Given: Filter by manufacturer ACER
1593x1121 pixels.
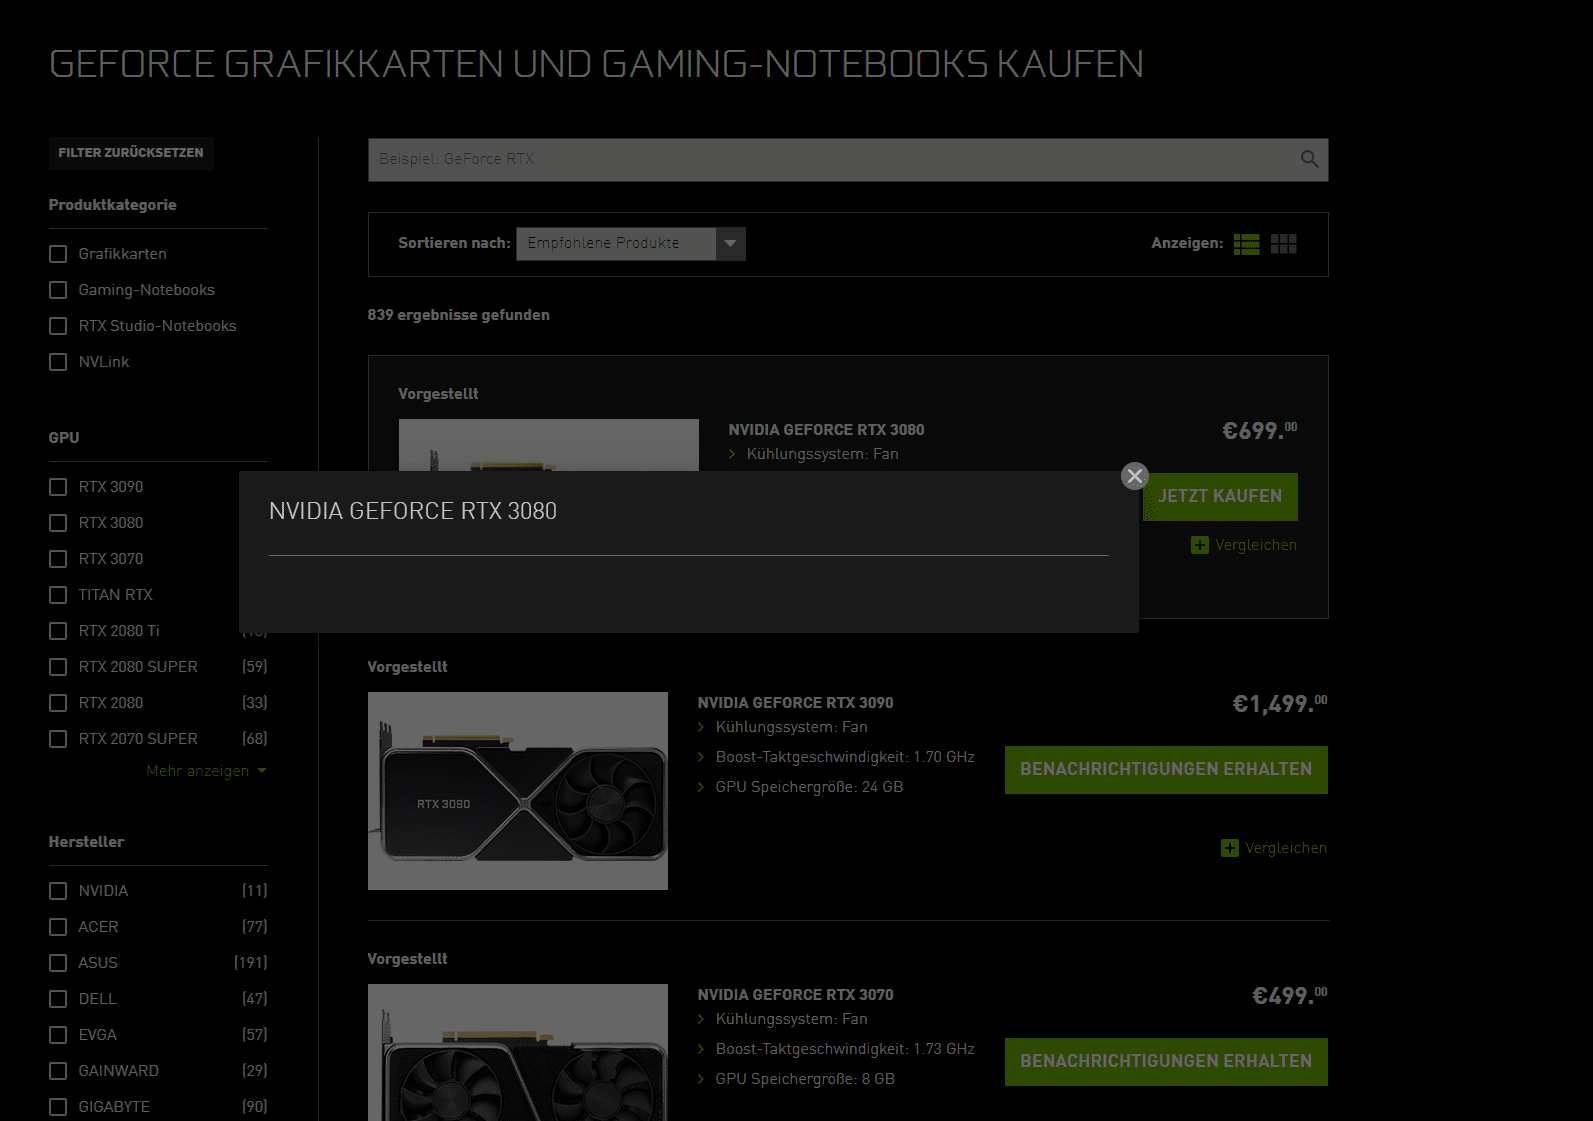Looking at the screenshot, I should pos(58,927).
